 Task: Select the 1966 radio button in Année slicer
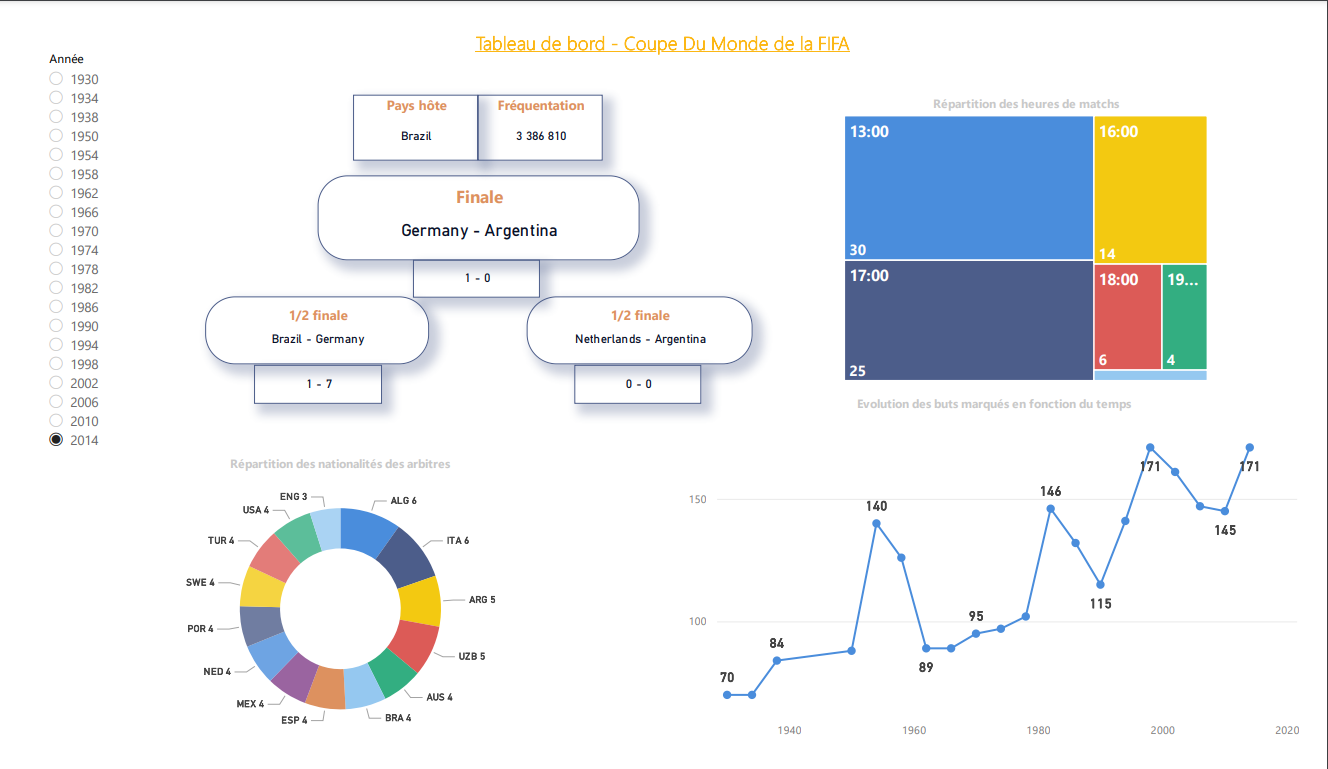pyautogui.click(x=56, y=212)
